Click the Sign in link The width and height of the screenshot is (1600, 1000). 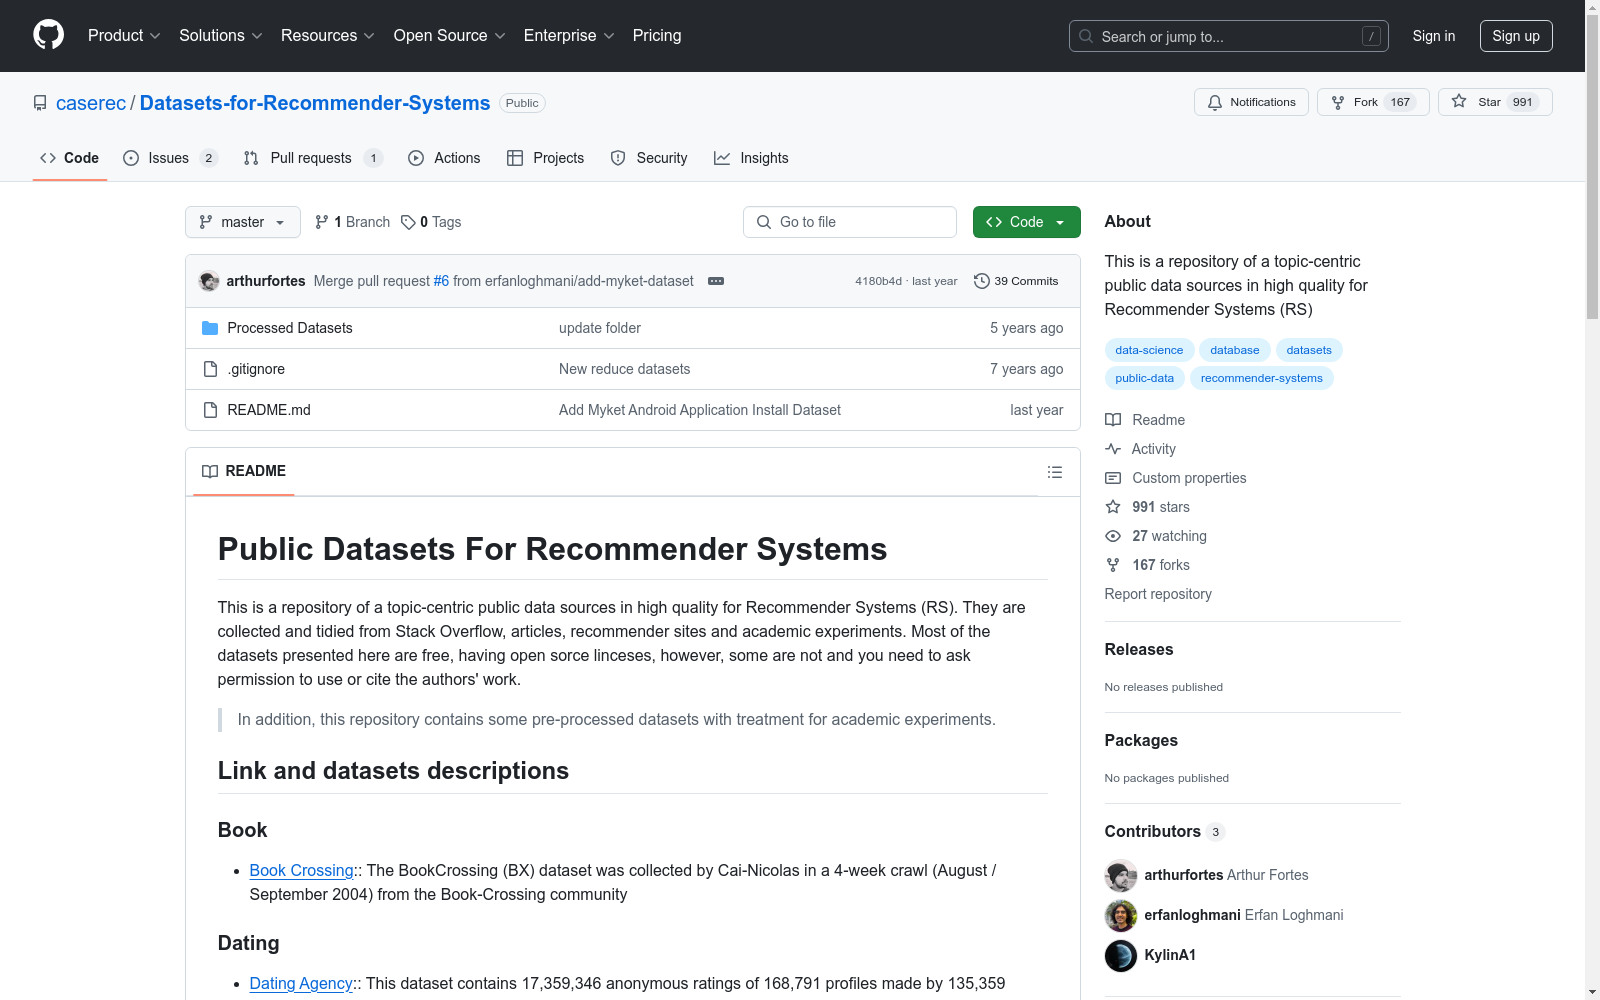[1434, 36]
